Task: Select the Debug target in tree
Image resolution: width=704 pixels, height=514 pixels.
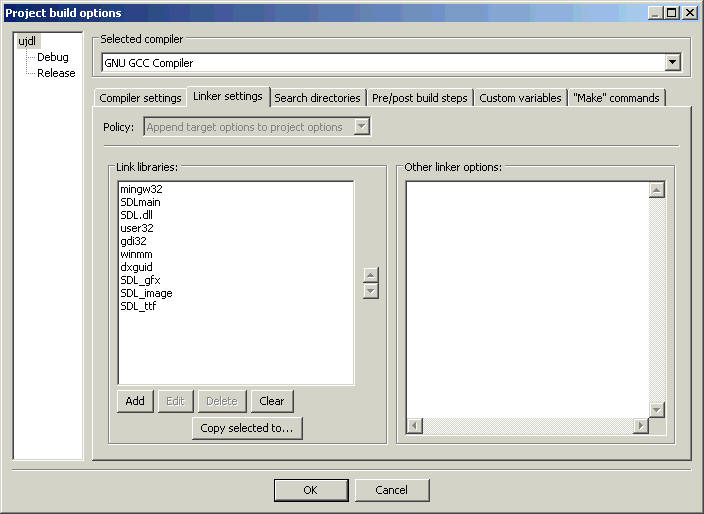Action: point(52,57)
